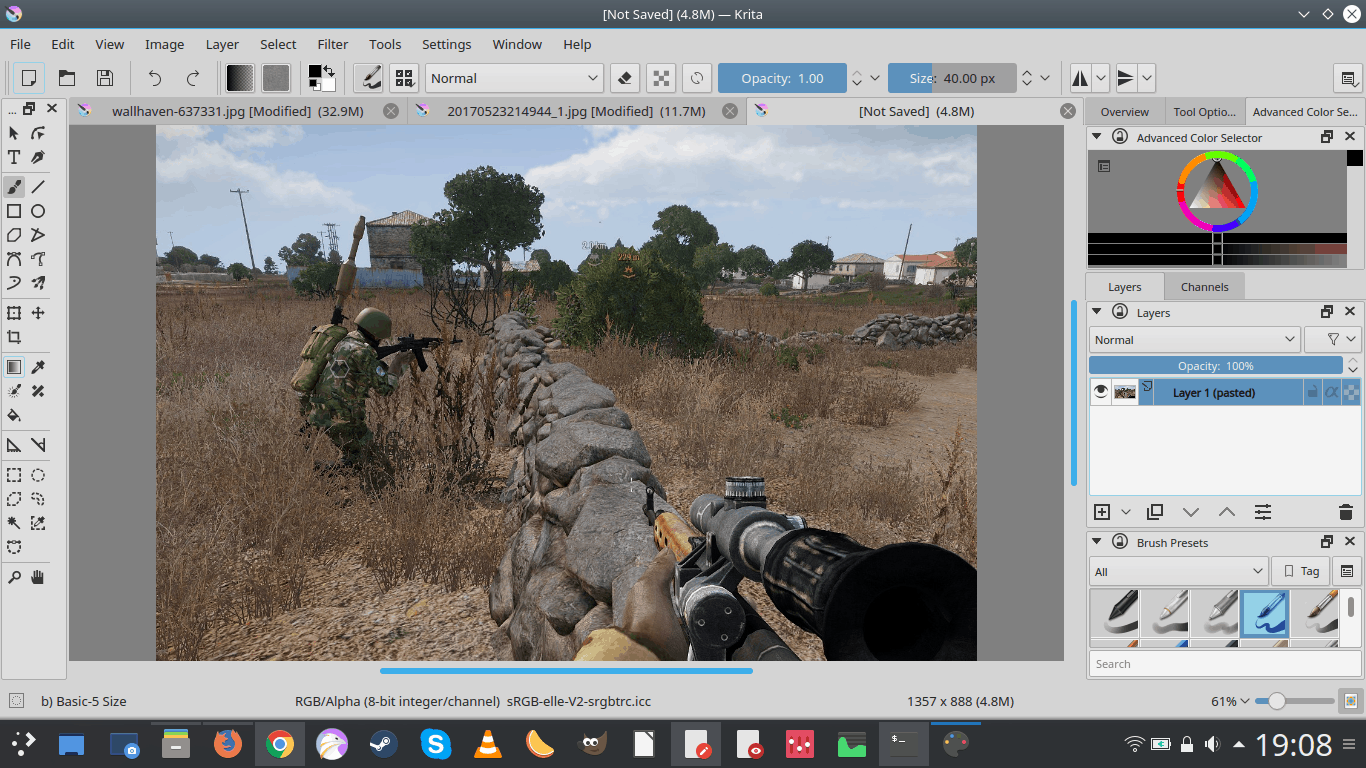Select the Freehand Brush tool
The width and height of the screenshot is (1366, 768).
coord(14,187)
